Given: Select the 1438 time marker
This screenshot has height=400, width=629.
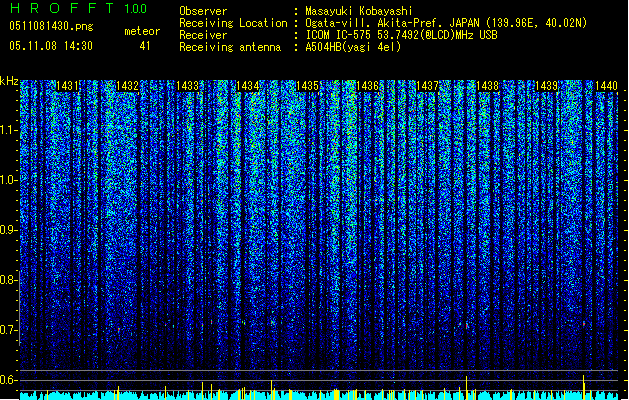Looking at the screenshot, I should [487, 86].
